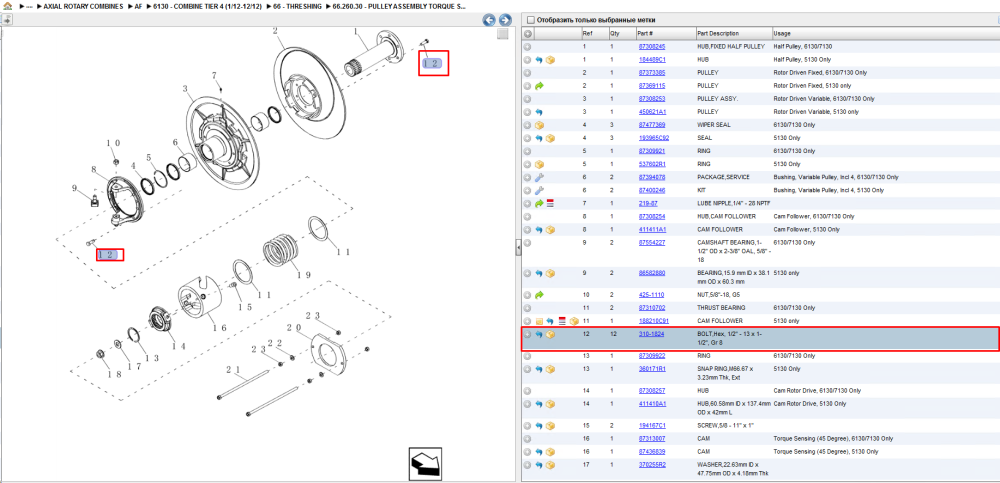The width and height of the screenshot is (1000, 483).
Task: Click the blue arrow for CAM FOLLOWER 411411A1
Action: coord(539,229)
